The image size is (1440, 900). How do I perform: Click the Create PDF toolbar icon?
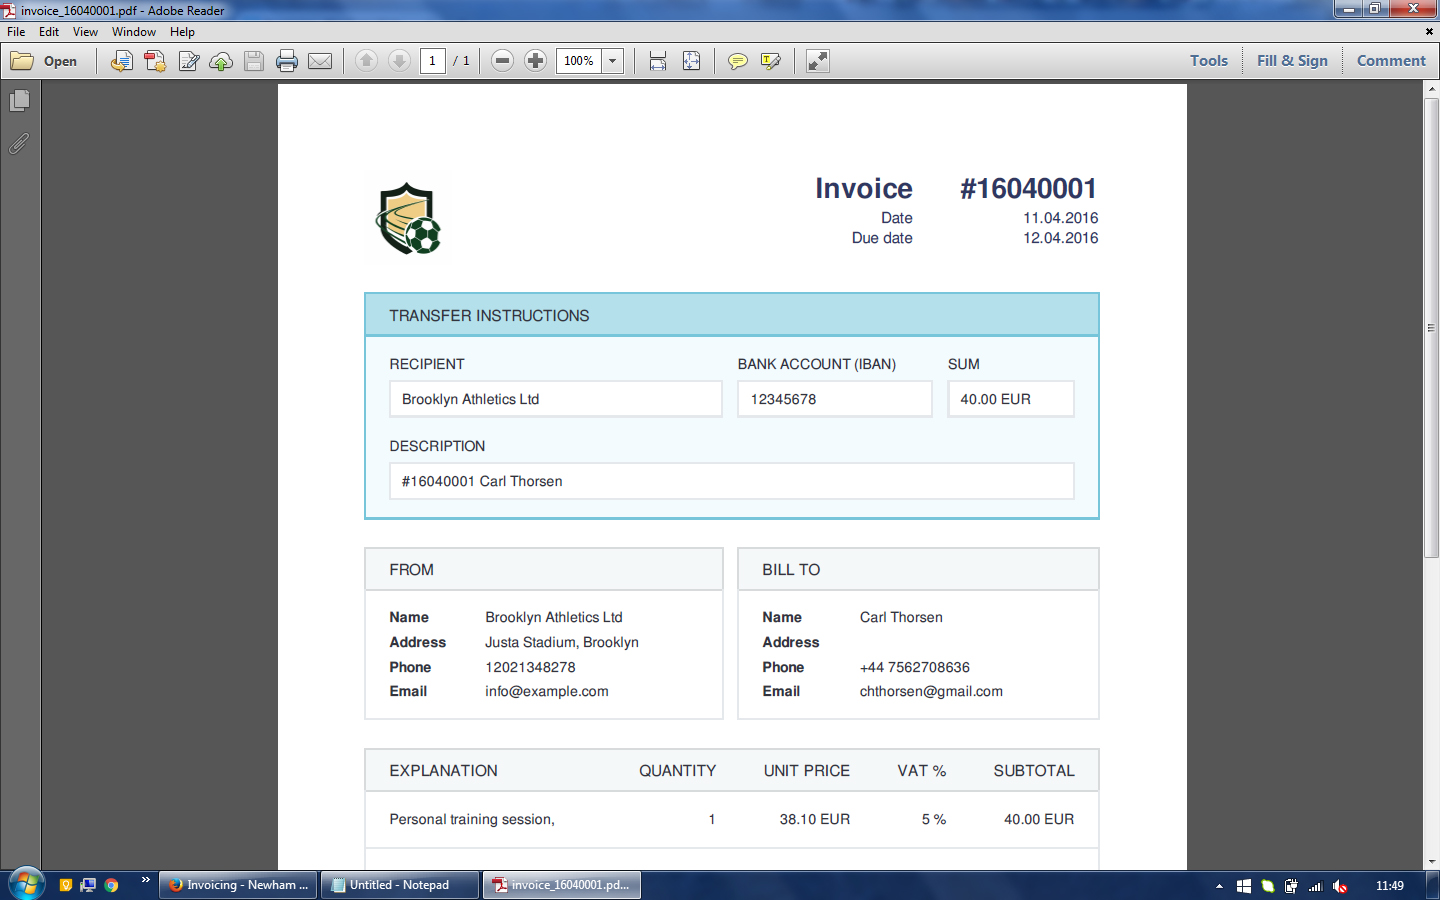tap(155, 61)
